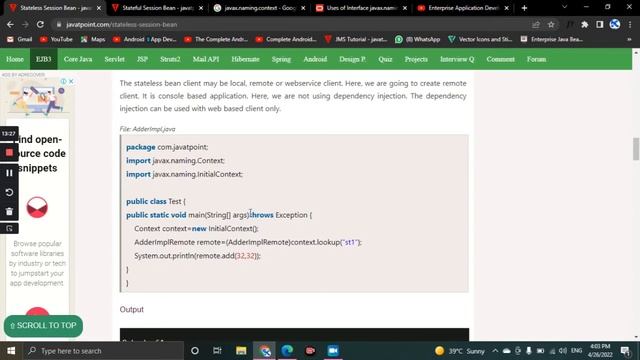640x360 pixels.
Task: Open the volume control in the tray
Action: [x=563, y=351]
